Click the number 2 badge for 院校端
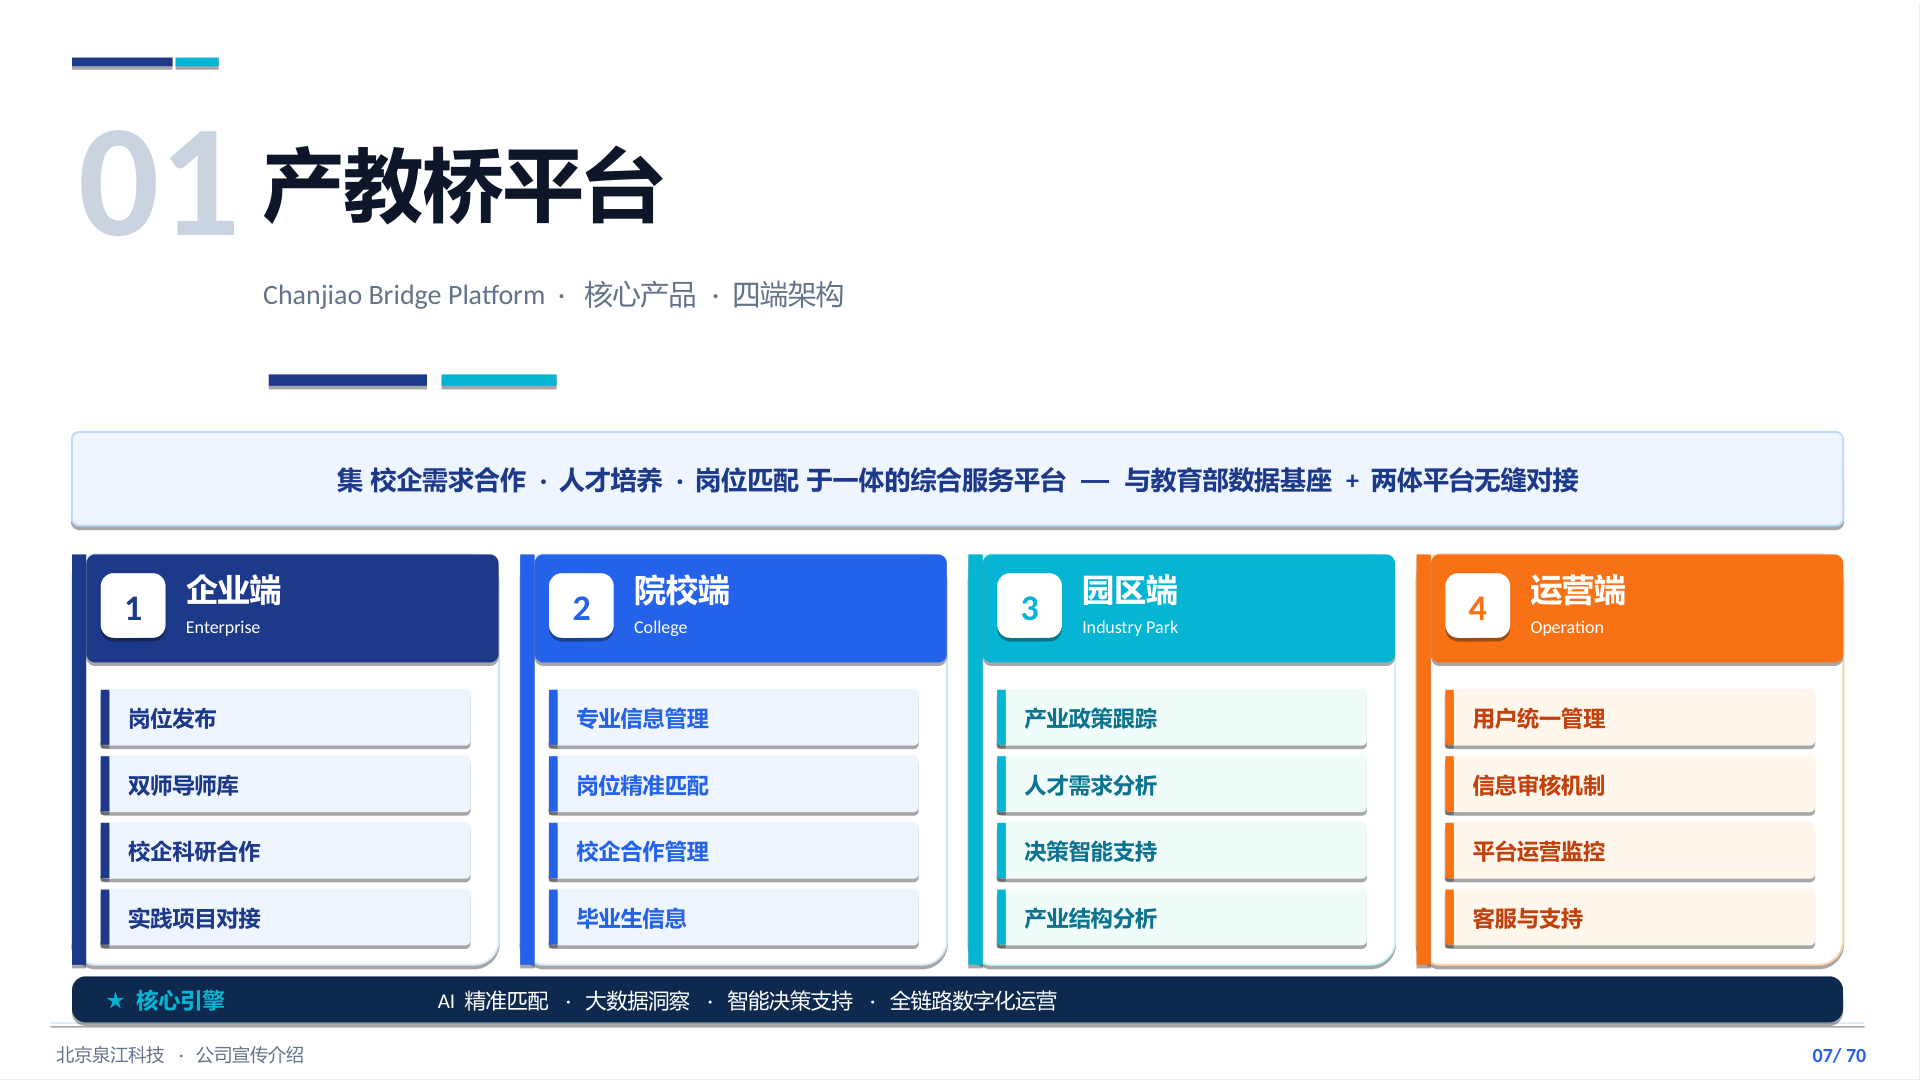1920x1080 pixels. pyautogui.click(x=581, y=607)
